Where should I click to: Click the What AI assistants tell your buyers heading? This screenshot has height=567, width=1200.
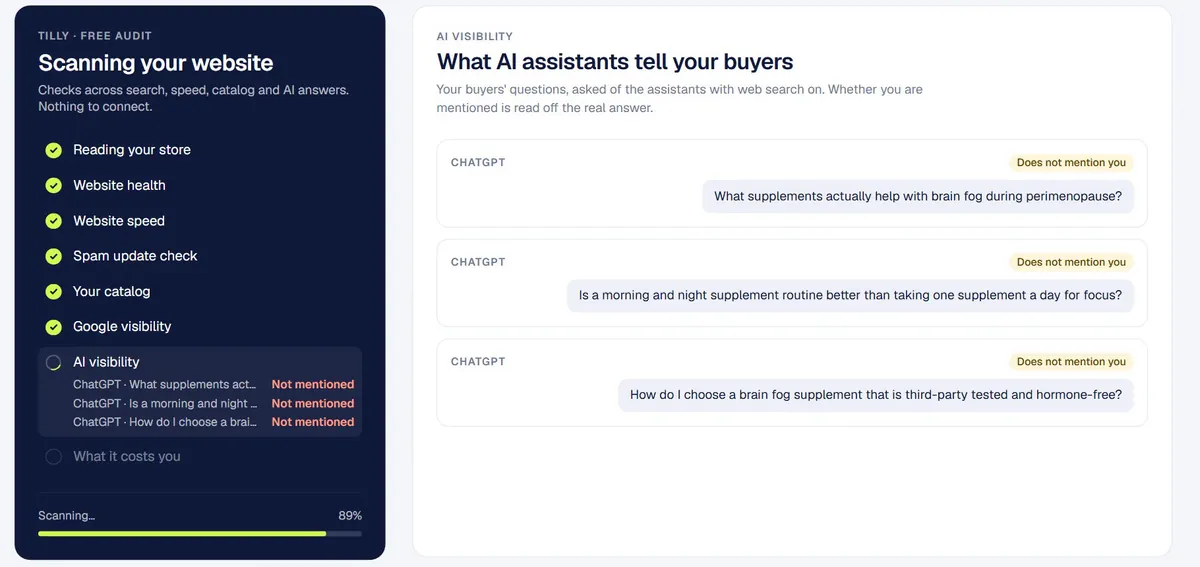point(615,62)
